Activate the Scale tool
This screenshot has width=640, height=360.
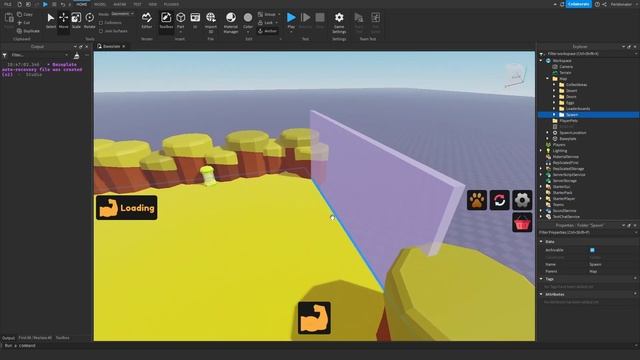pyautogui.click(x=76, y=20)
